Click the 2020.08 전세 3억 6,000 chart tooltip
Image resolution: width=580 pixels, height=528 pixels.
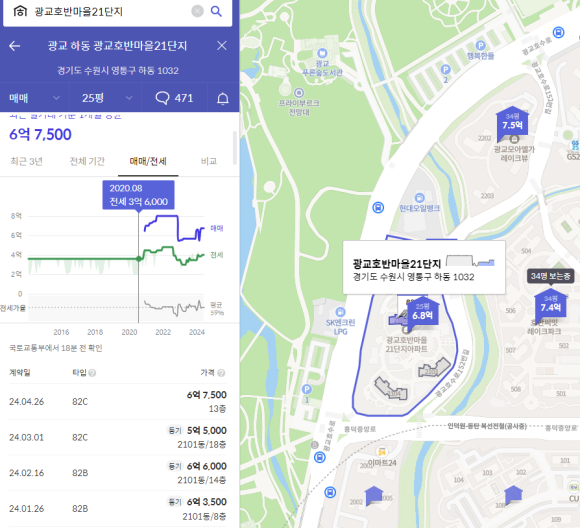click(x=138, y=195)
